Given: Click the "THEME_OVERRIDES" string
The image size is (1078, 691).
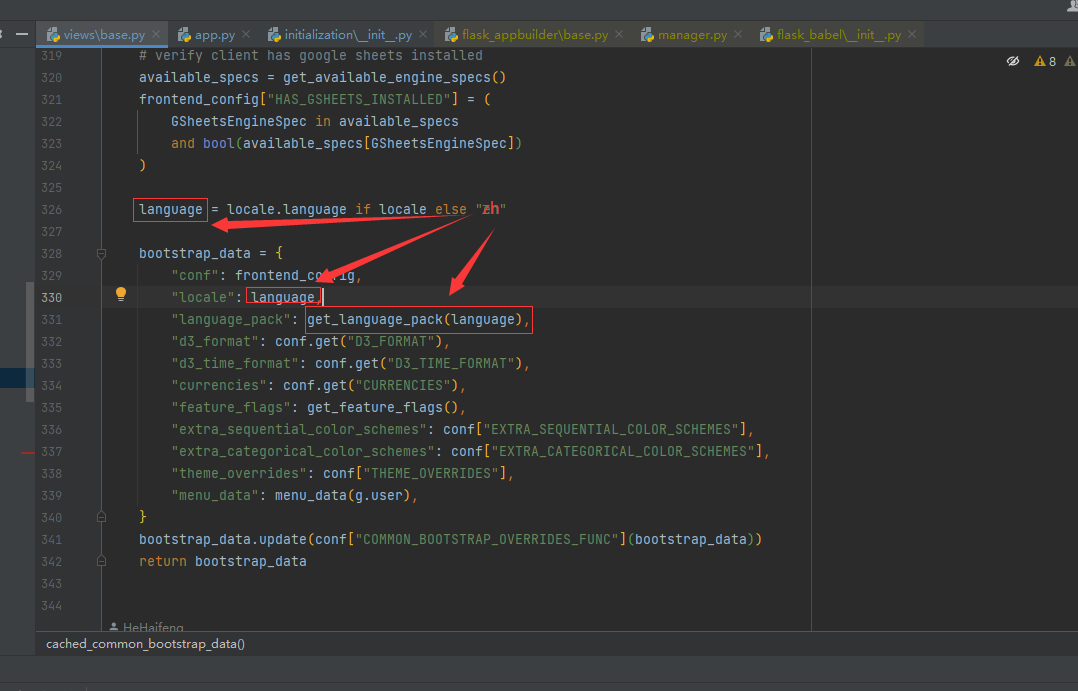Looking at the screenshot, I should coord(431,474).
